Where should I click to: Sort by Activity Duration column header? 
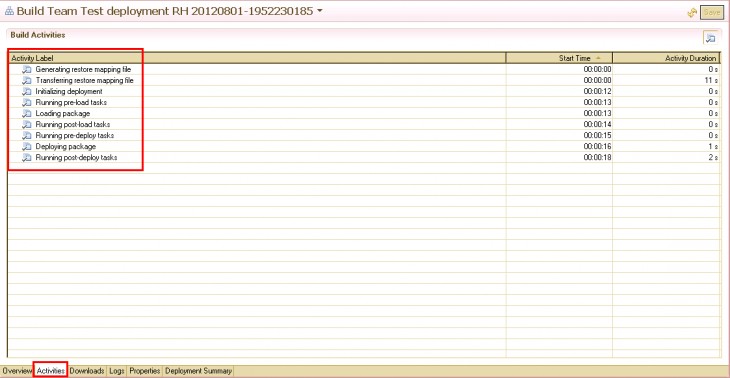667,58
